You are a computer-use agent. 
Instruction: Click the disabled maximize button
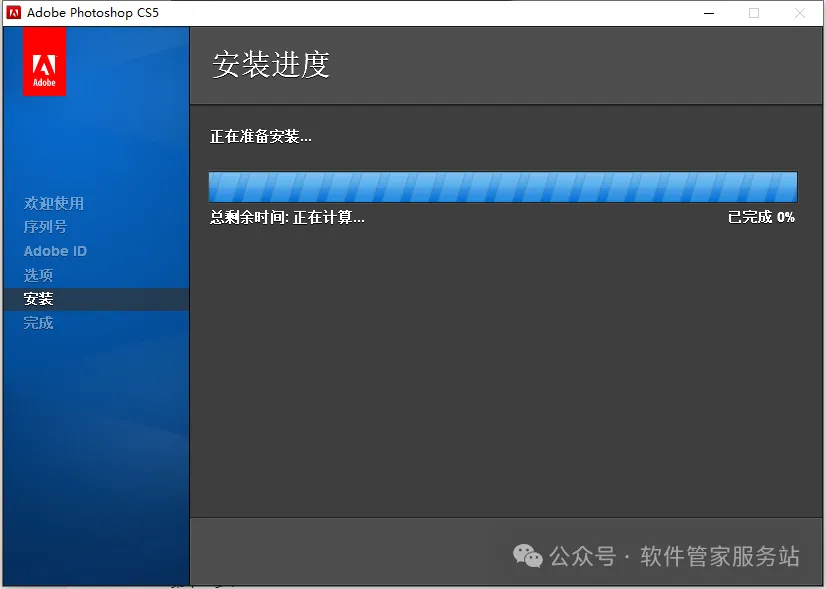click(754, 13)
